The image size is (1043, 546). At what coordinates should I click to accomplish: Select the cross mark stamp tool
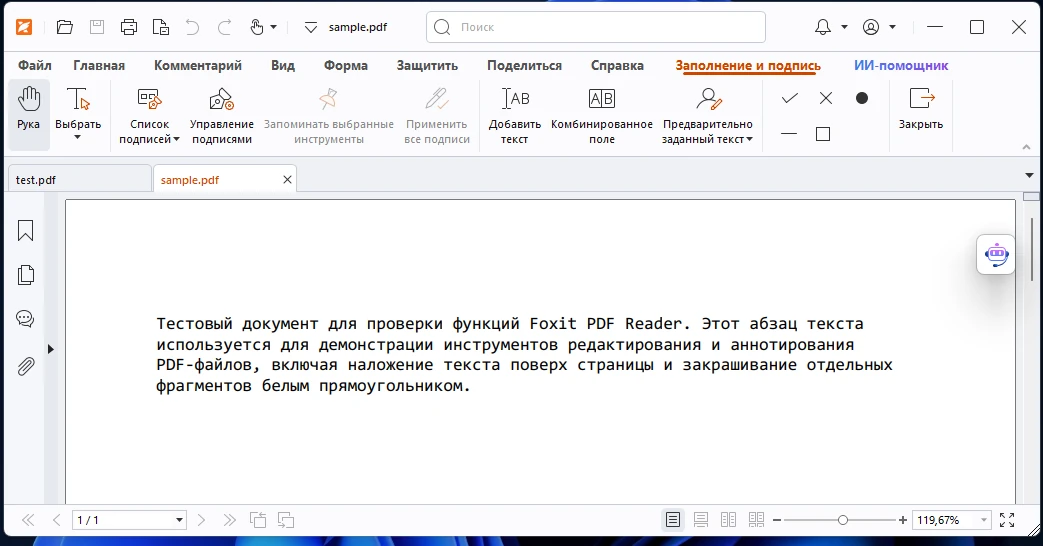(826, 98)
